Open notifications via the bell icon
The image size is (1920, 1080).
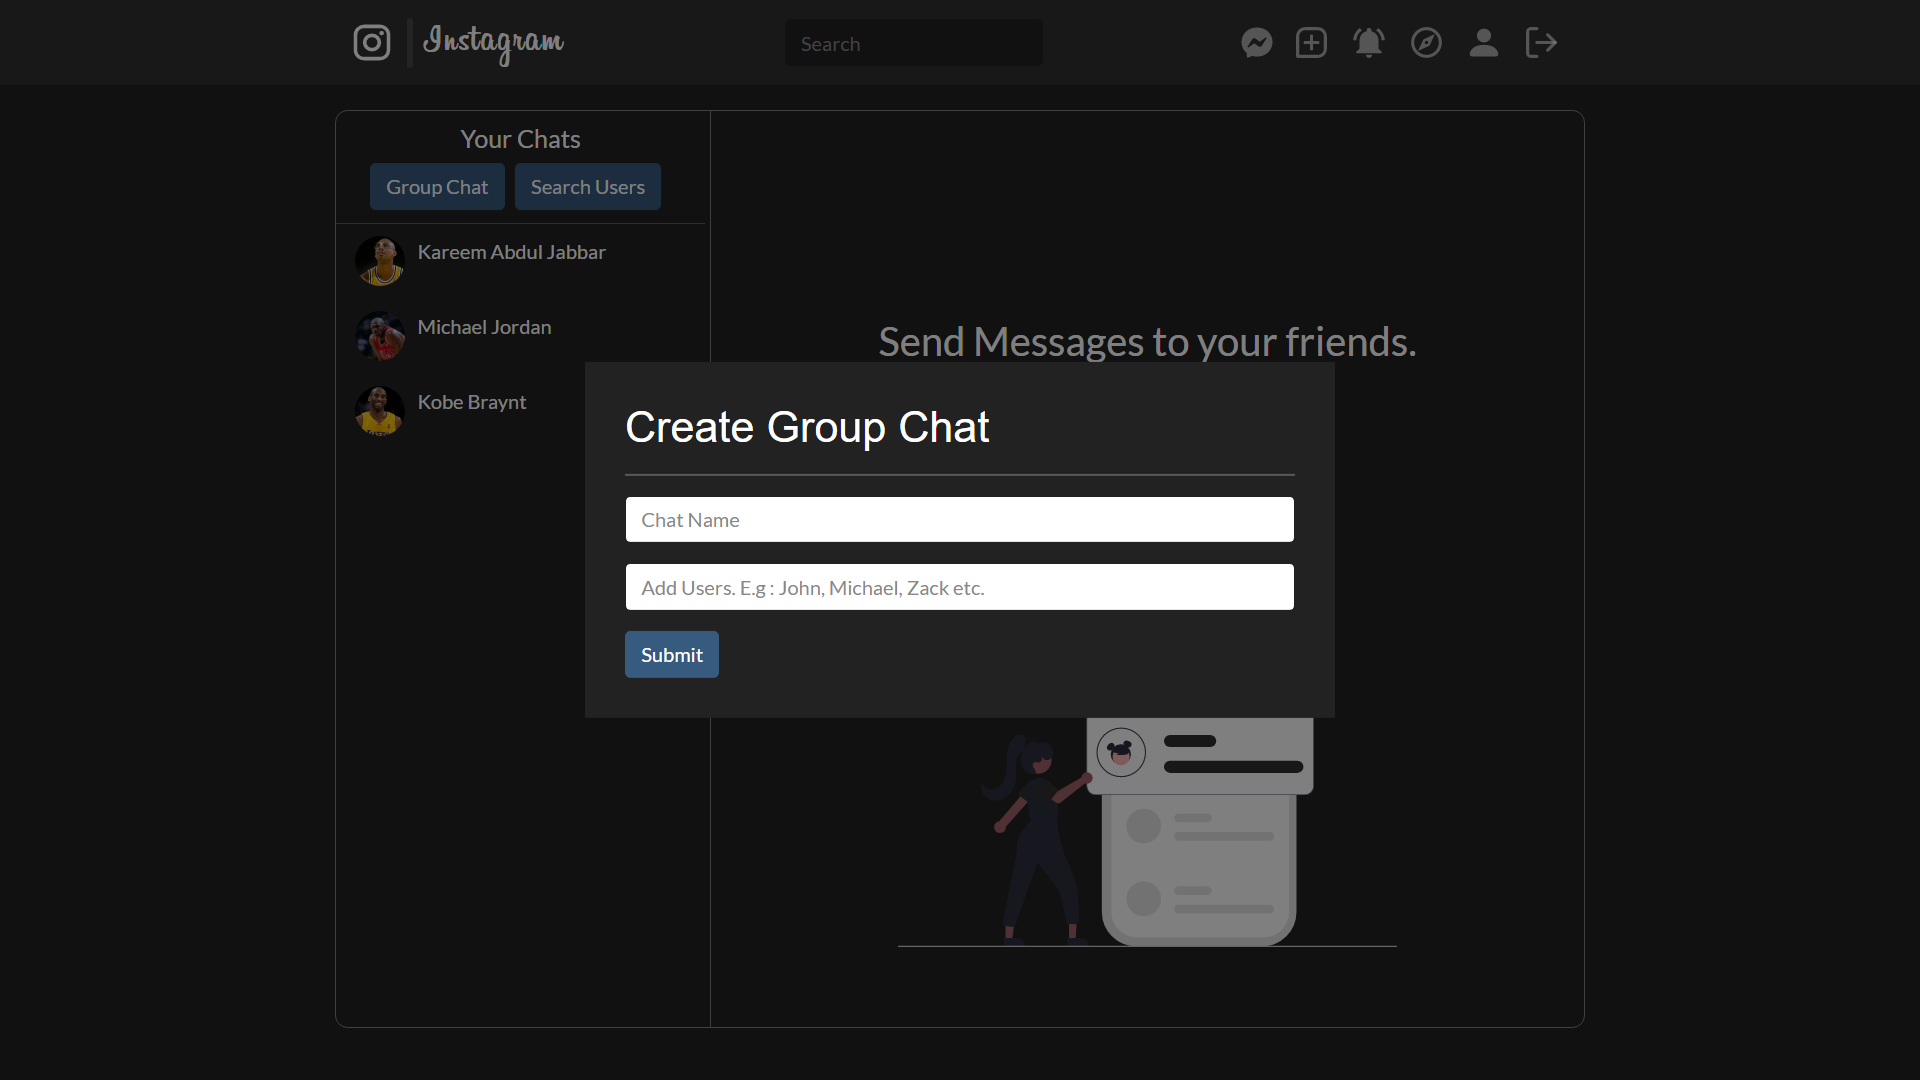click(1368, 42)
